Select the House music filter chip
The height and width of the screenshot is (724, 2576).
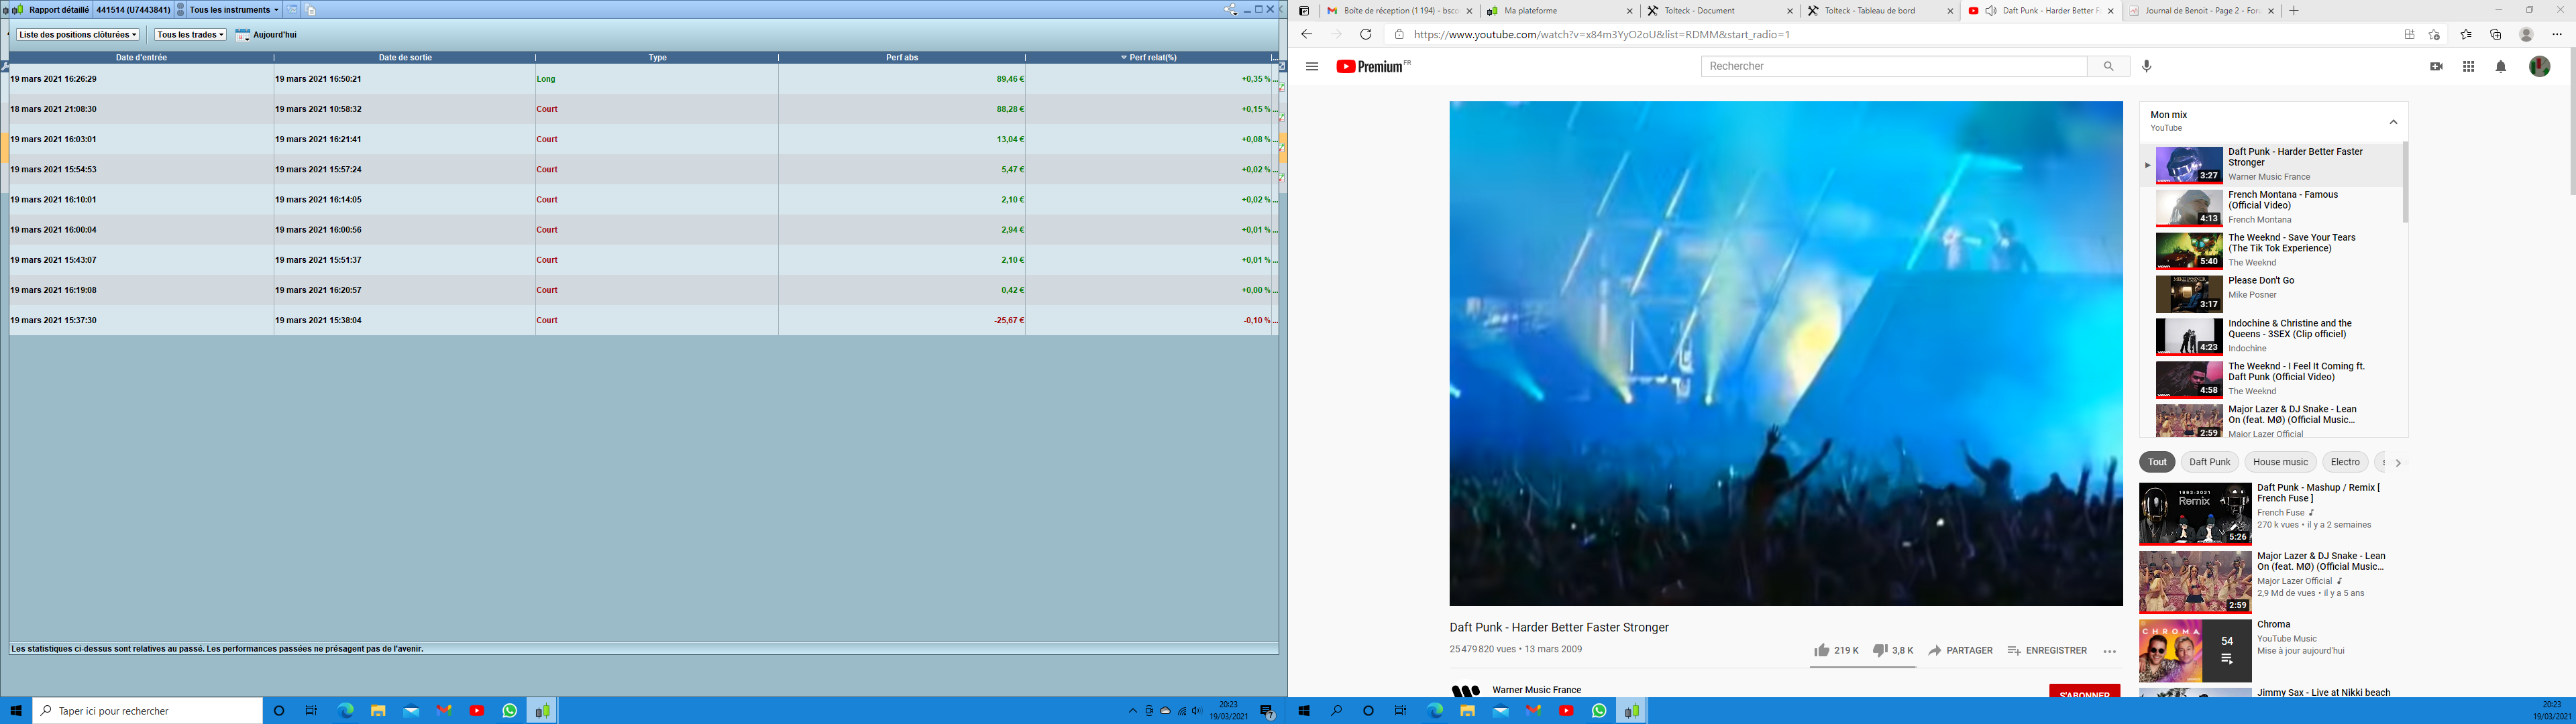(2280, 462)
